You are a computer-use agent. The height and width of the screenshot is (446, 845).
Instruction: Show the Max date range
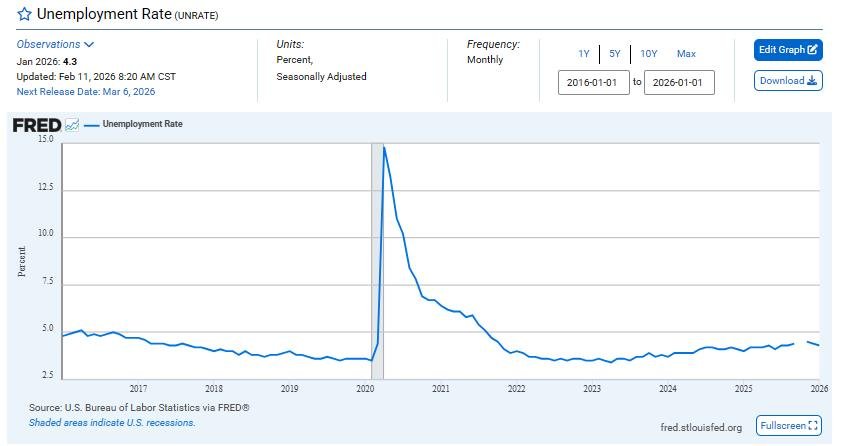tap(686, 54)
